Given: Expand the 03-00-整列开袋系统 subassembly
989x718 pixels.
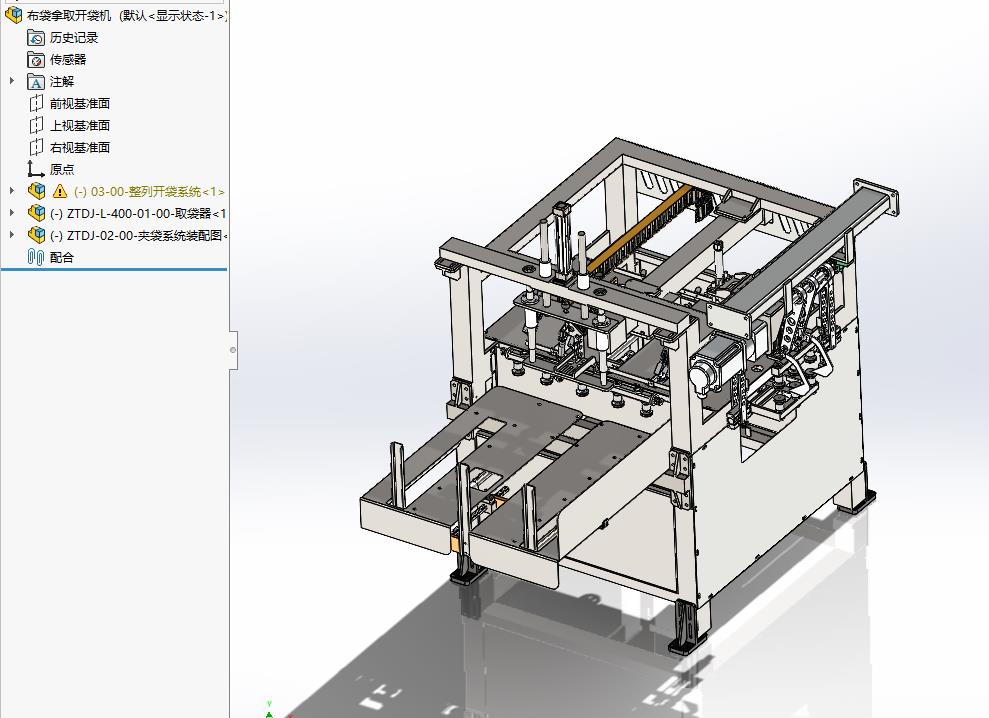Looking at the screenshot, I should tap(11, 191).
